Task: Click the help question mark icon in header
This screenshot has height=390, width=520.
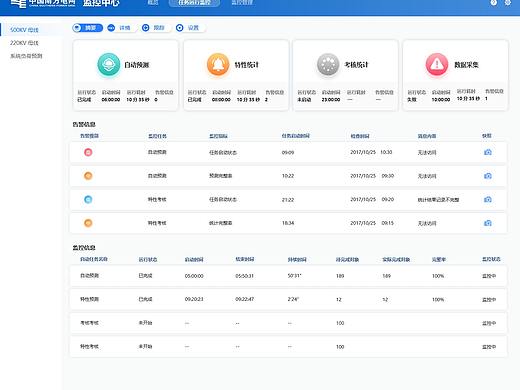Action: 494,3
